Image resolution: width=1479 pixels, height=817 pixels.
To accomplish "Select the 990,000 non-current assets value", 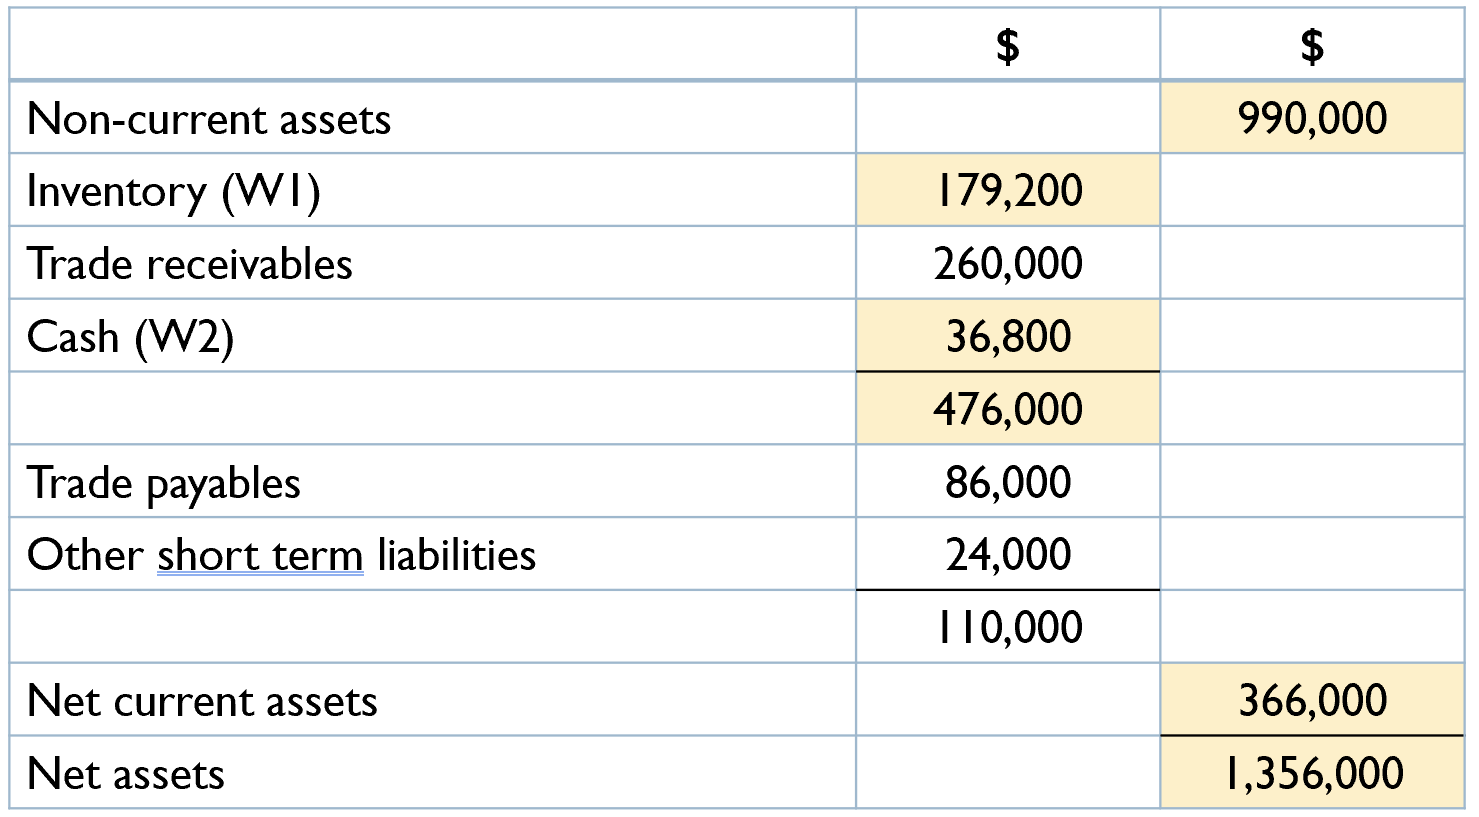I will (x=1311, y=119).
